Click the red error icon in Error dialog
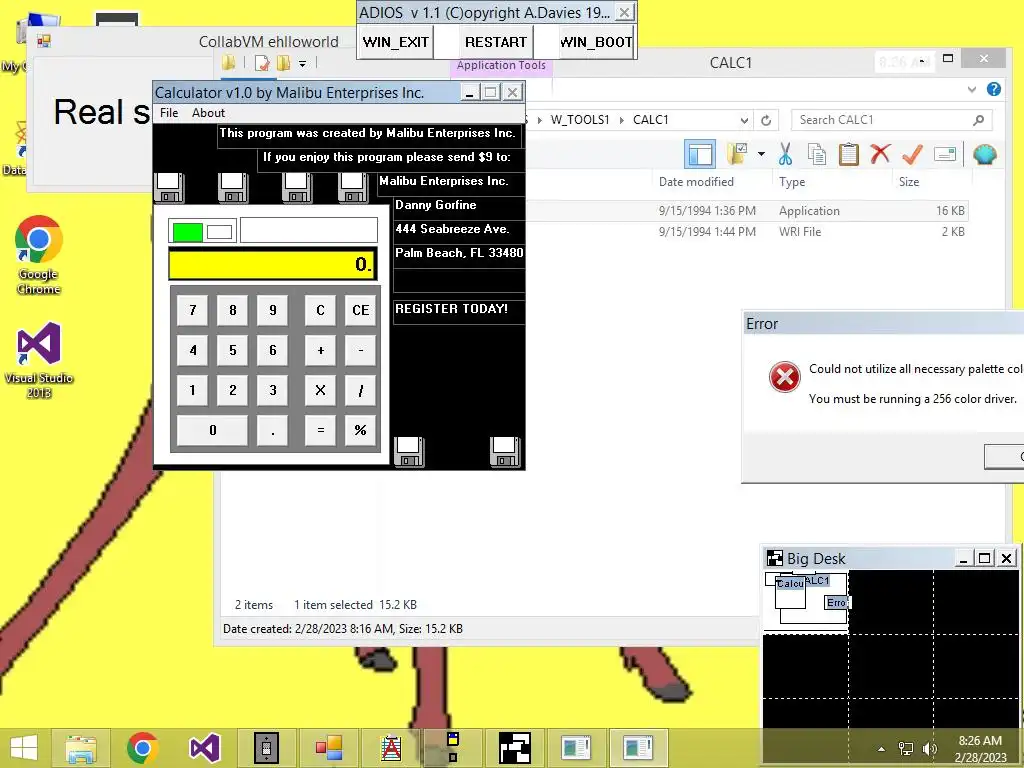The image size is (1024, 768). coord(784,377)
